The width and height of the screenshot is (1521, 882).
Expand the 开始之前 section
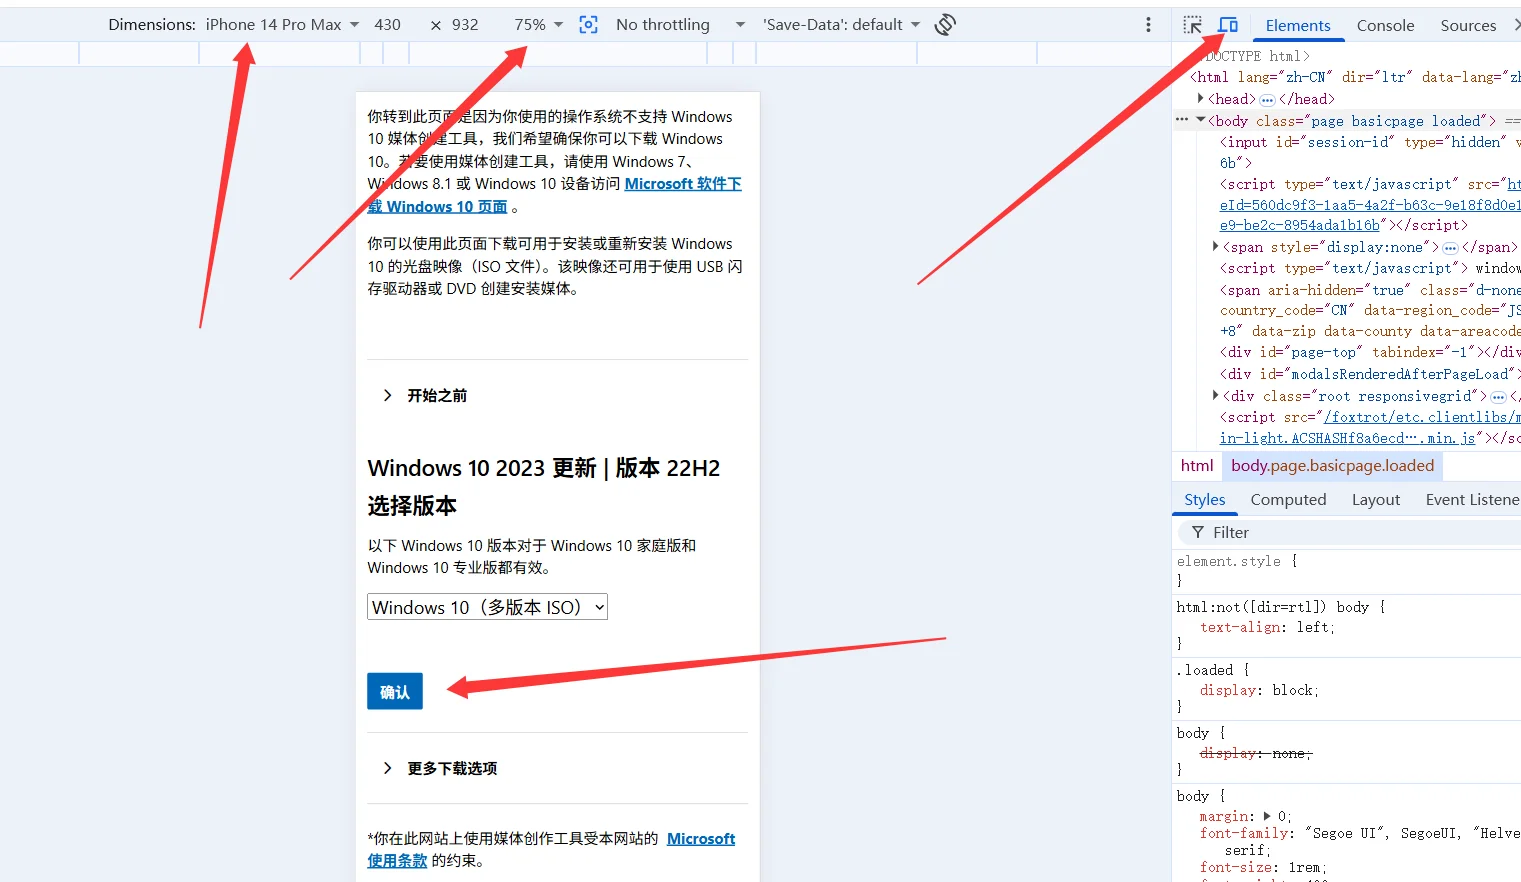tap(426, 396)
